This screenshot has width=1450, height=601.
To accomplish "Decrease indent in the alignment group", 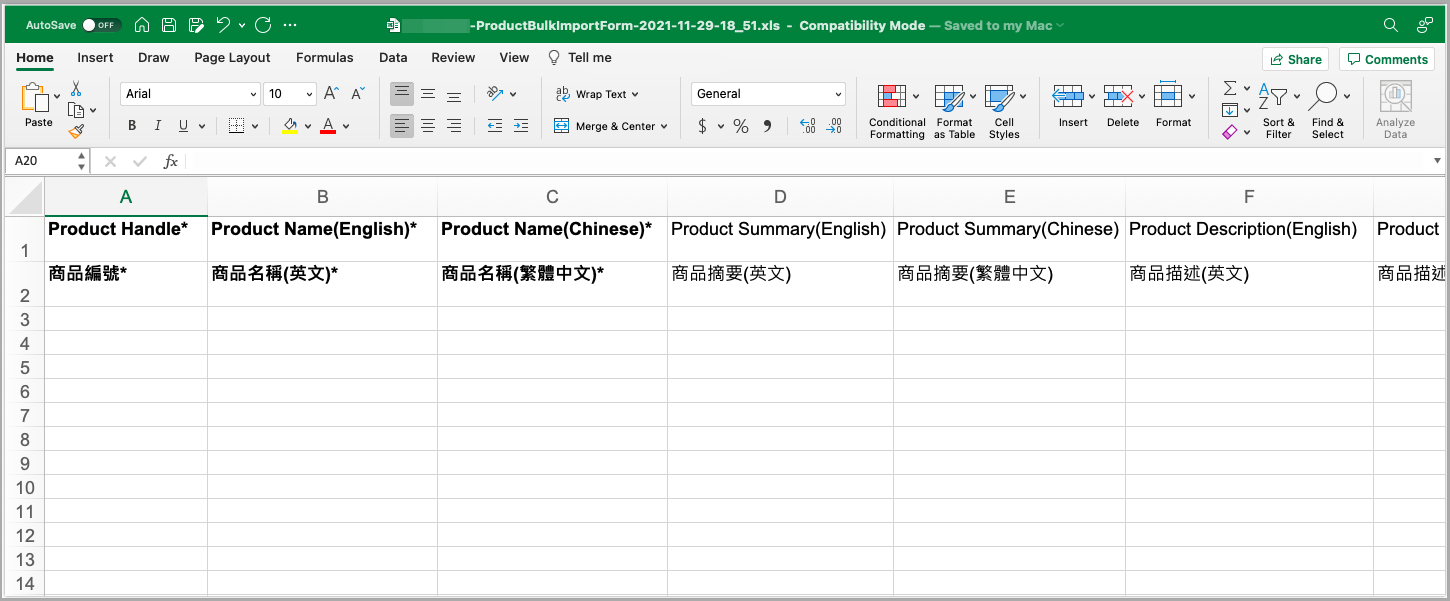I will coord(495,126).
